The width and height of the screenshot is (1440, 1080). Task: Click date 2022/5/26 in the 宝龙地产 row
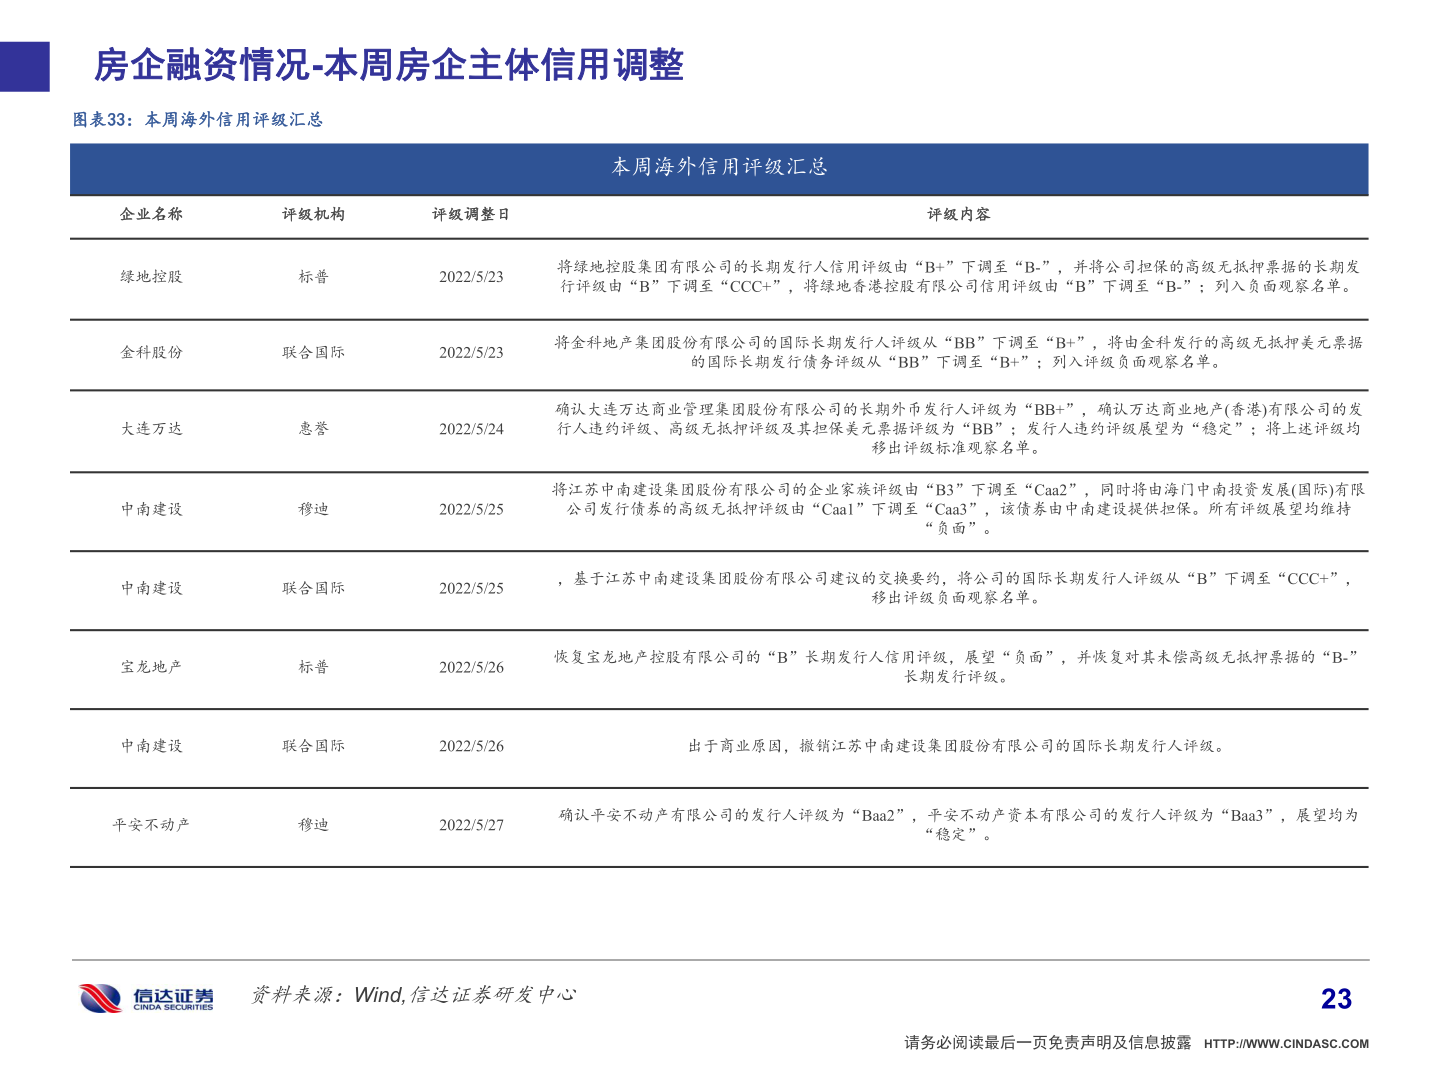click(x=471, y=667)
